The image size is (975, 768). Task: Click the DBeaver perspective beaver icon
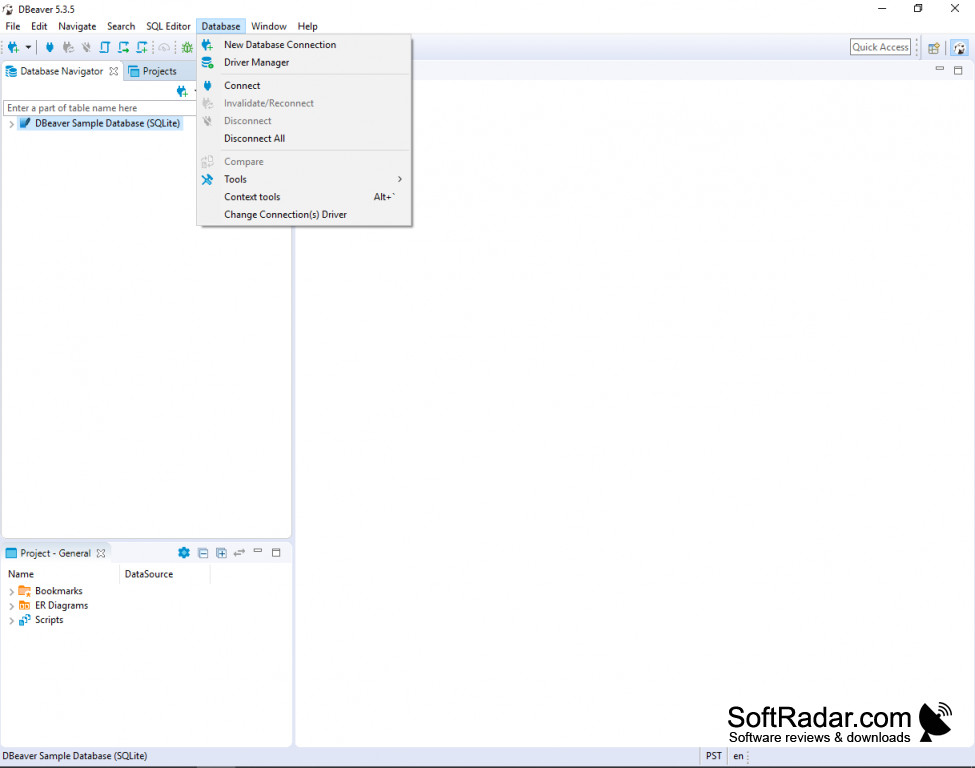tap(959, 48)
